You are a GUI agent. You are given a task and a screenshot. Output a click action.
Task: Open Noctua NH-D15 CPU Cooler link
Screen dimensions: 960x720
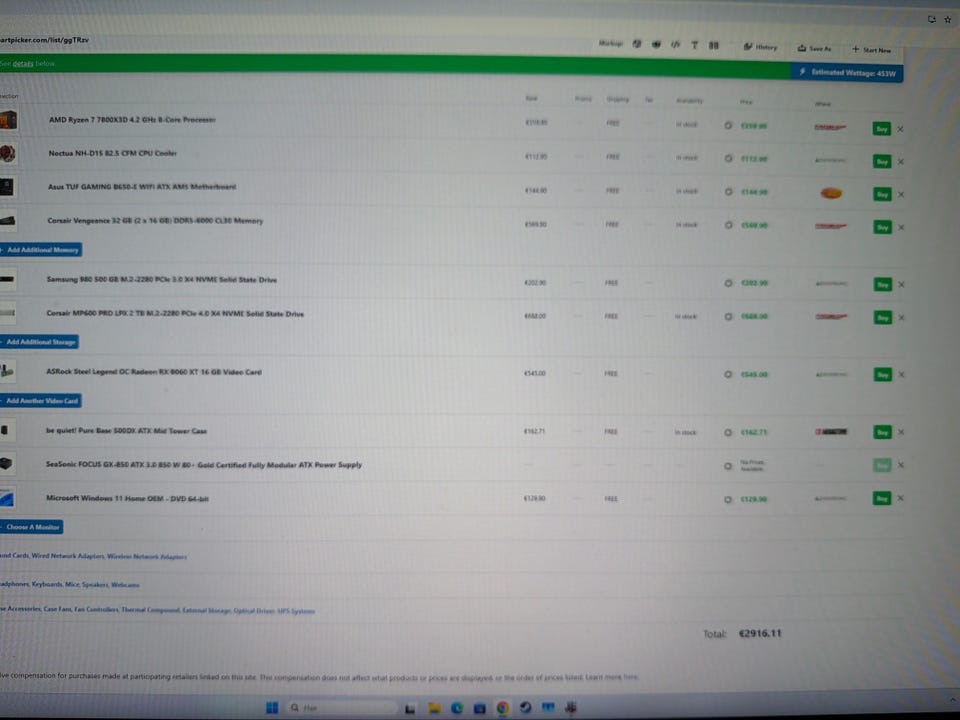coord(112,153)
